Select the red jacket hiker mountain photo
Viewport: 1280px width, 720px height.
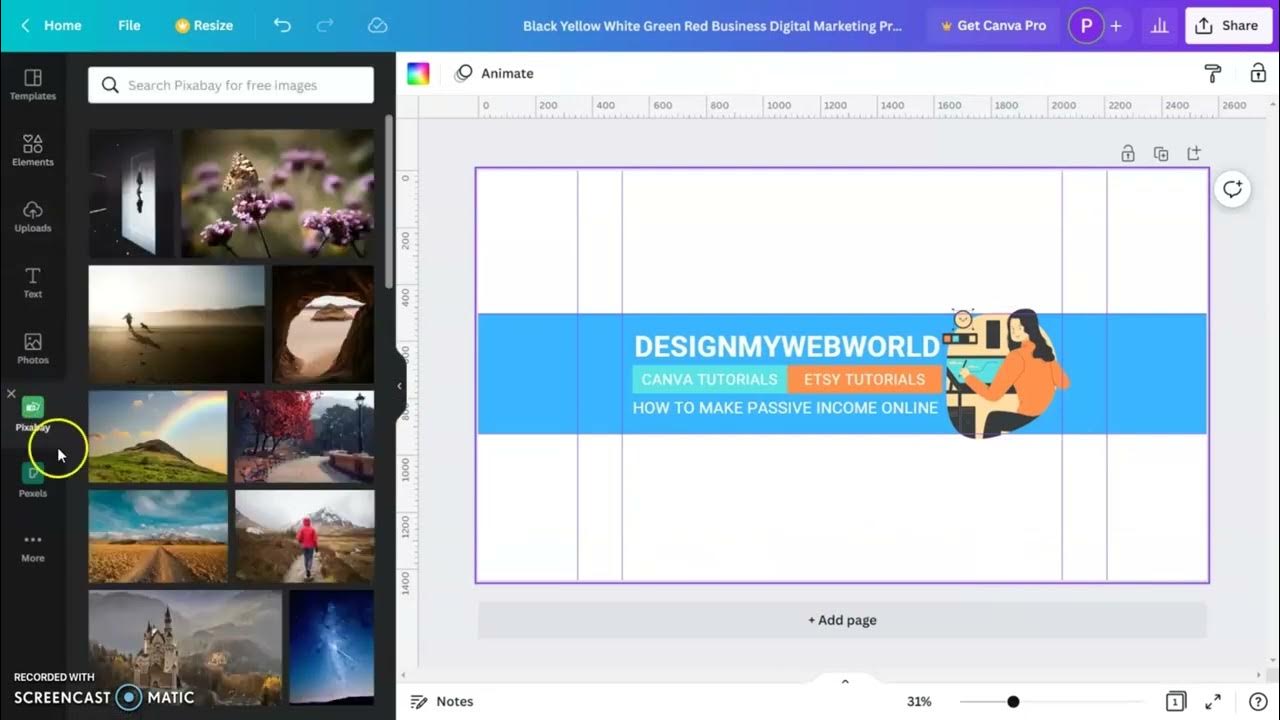[x=305, y=536]
